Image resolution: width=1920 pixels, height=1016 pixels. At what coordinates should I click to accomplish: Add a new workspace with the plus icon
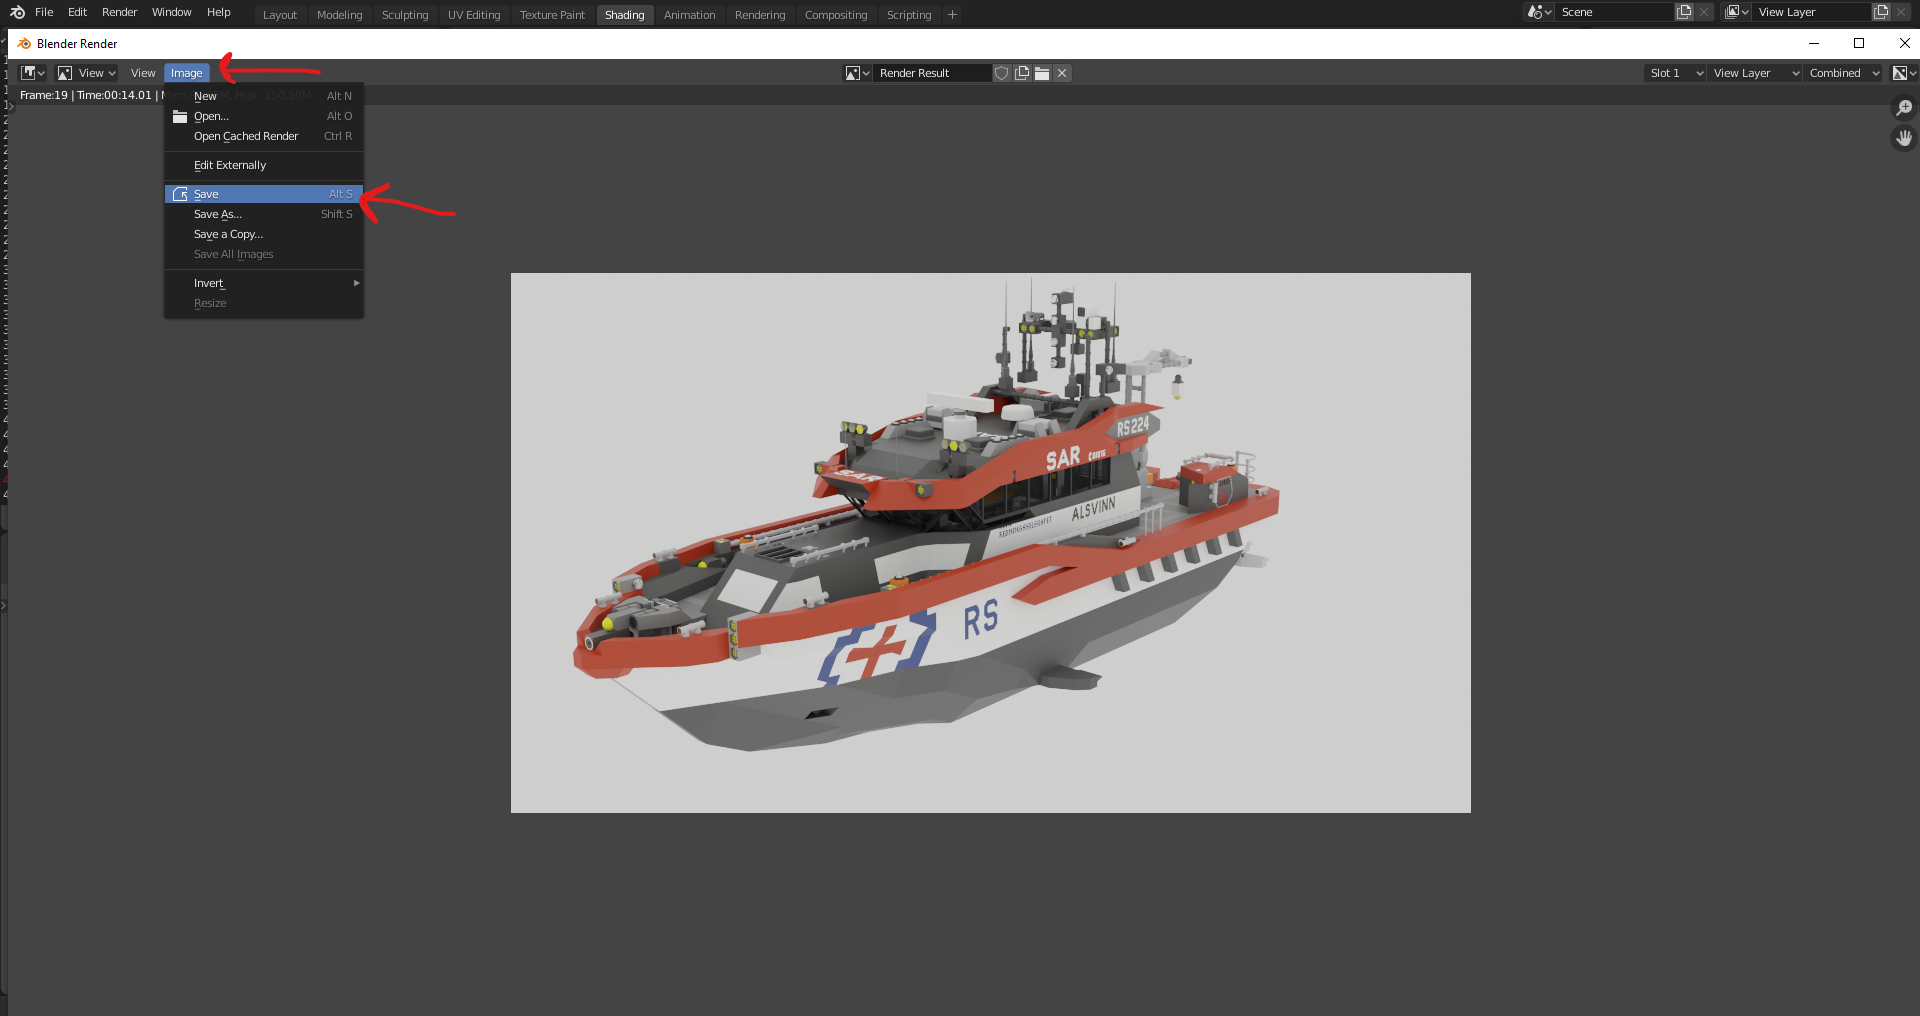(x=952, y=15)
